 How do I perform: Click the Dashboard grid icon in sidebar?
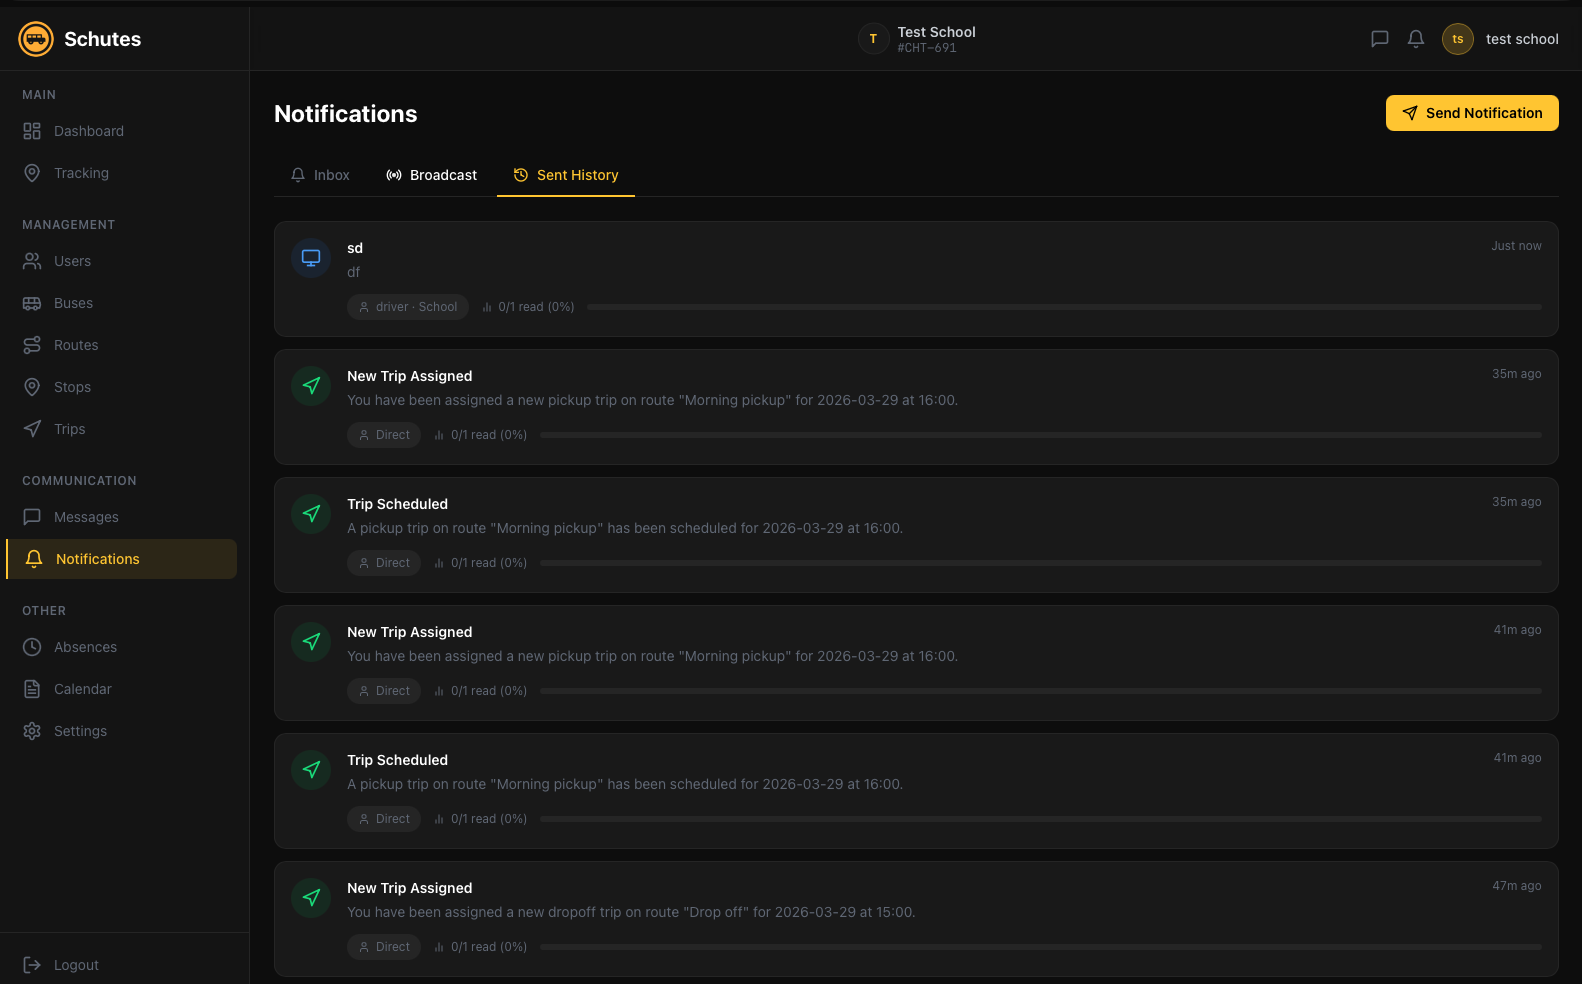click(x=32, y=131)
